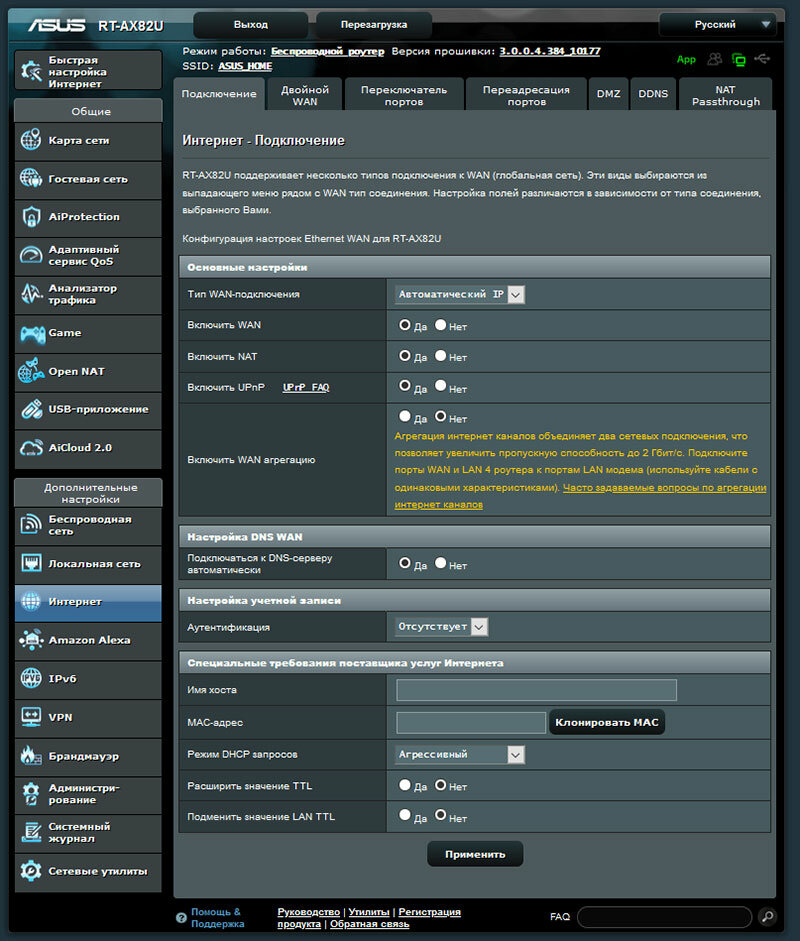This screenshot has height=941, width=800.
Task: Open the Гостевая сеть icon
Action: click(x=31, y=178)
